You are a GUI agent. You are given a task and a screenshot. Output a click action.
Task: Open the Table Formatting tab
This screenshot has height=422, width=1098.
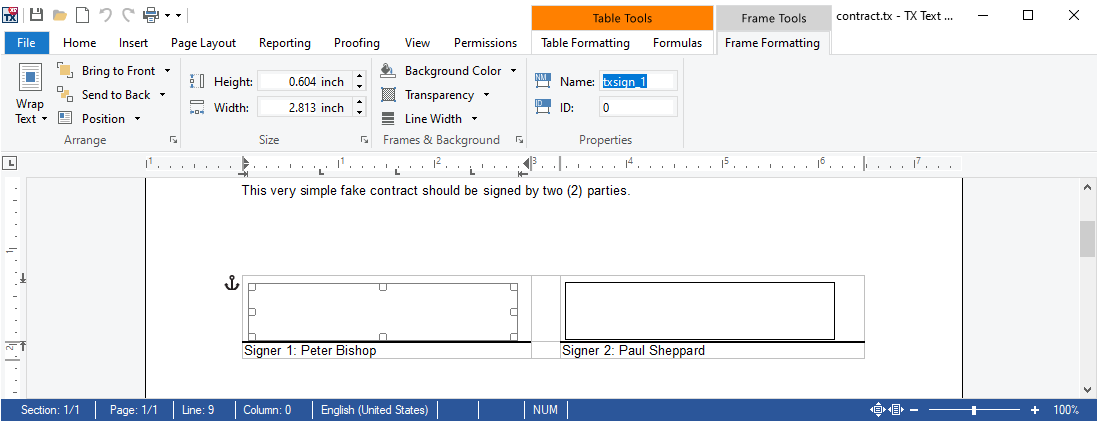coord(585,43)
